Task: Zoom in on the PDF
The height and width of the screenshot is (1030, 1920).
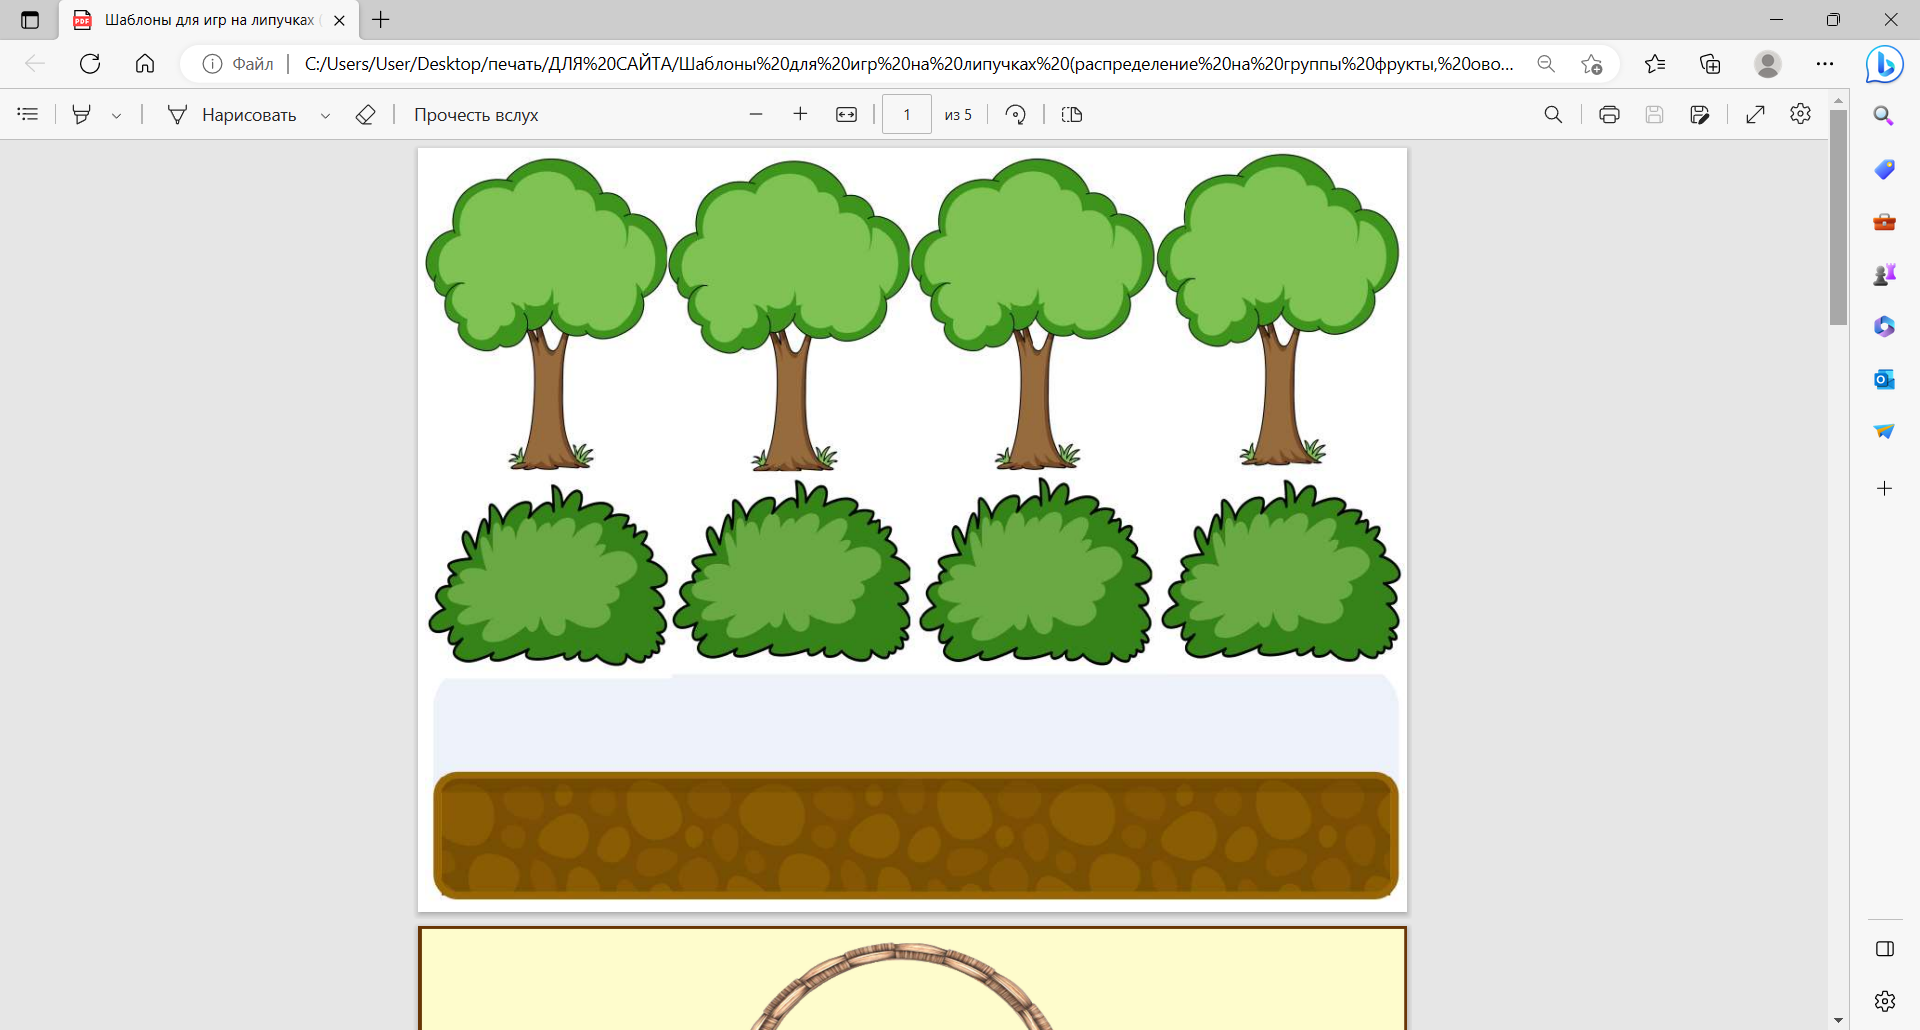Action: click(800, 115)
